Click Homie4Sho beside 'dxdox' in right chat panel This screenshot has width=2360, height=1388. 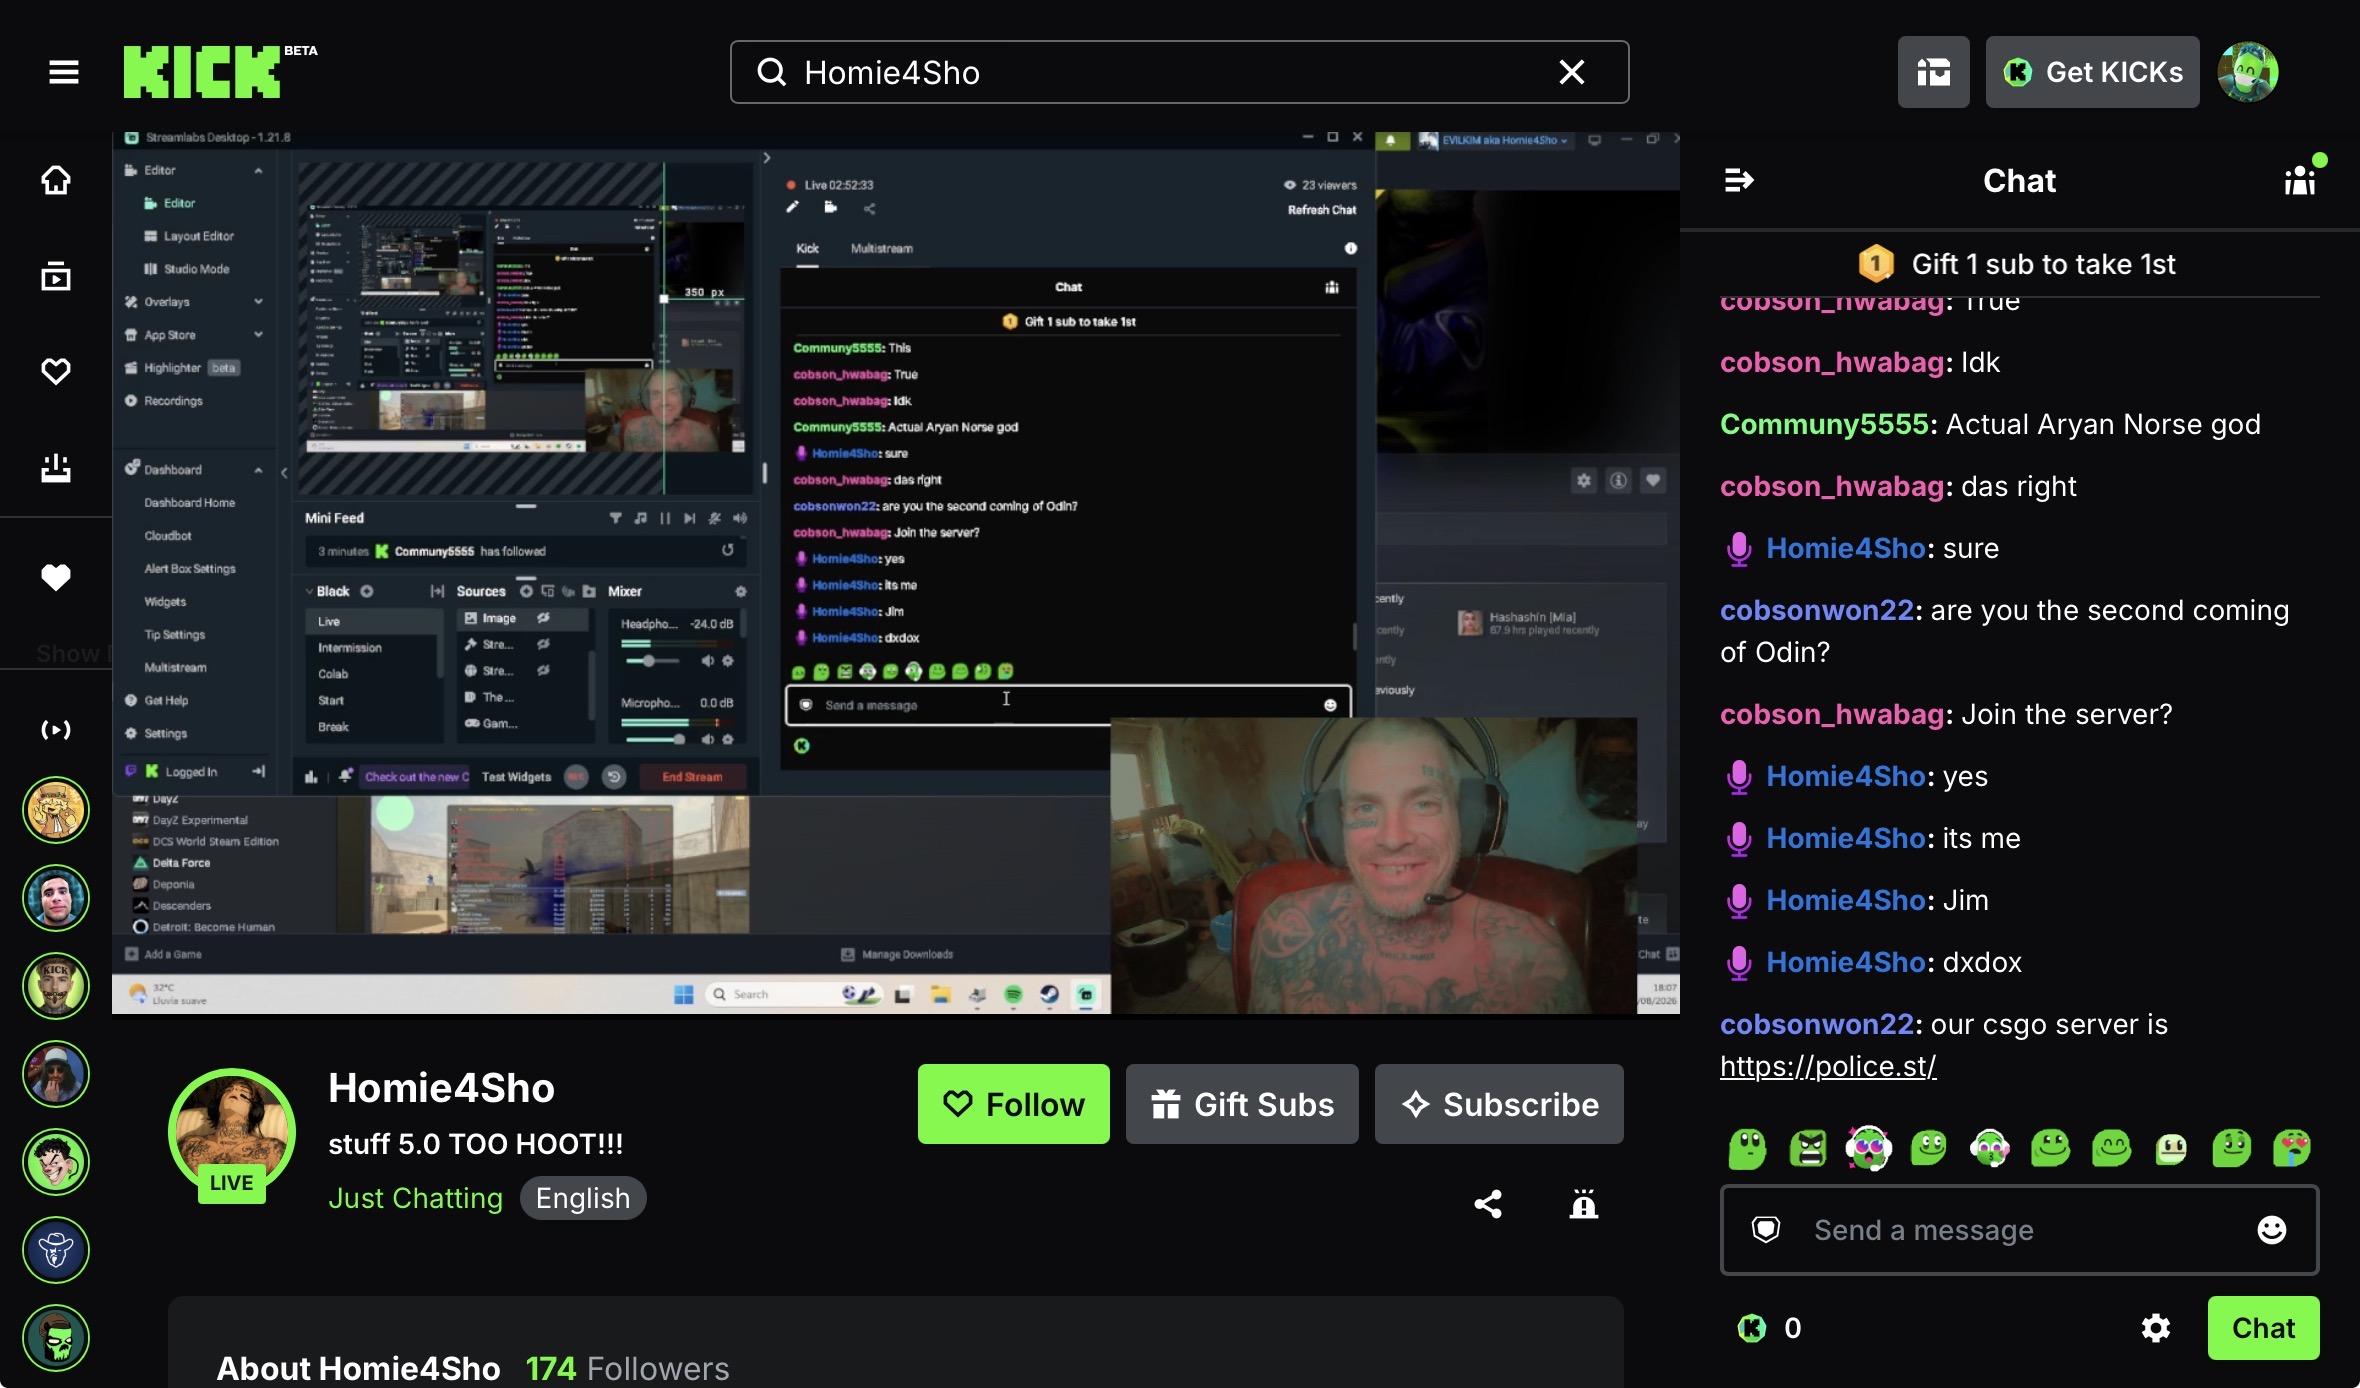coord(1846,962)
